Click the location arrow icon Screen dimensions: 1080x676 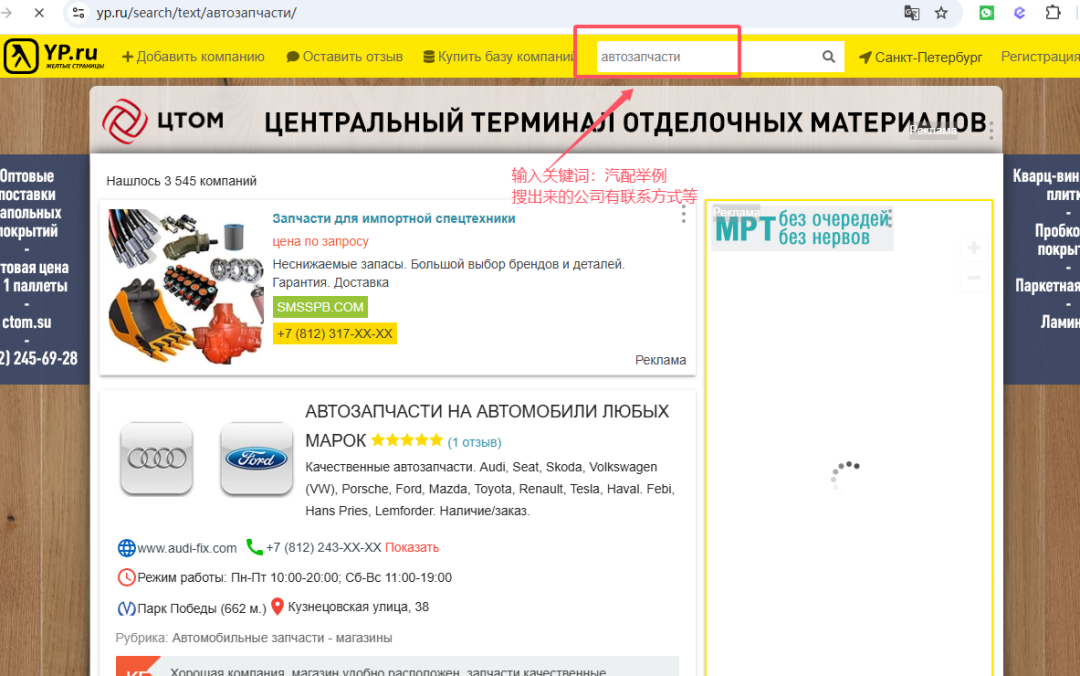pos(865,57)
